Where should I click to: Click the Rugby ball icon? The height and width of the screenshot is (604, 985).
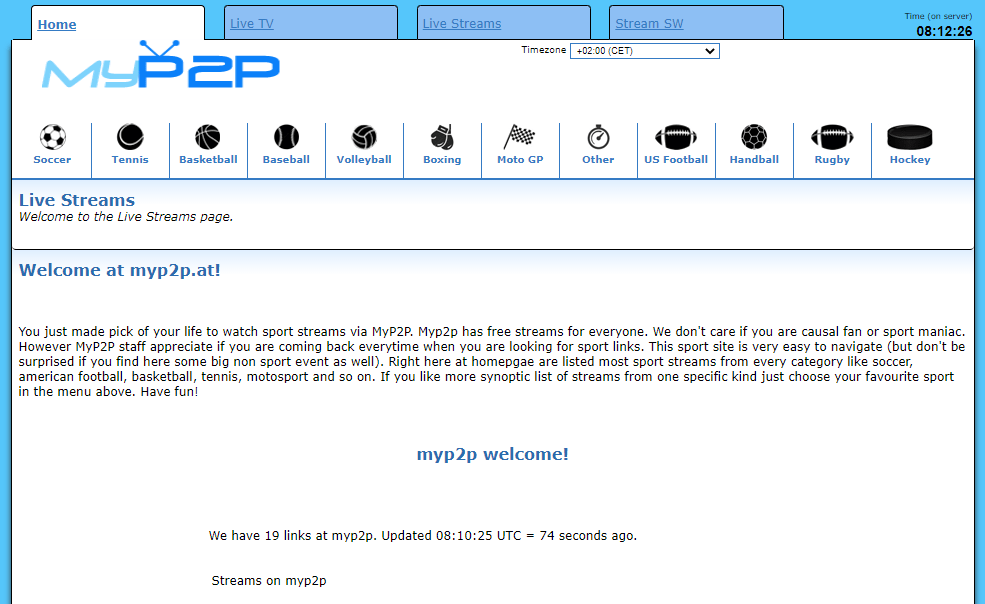point(832,137)
